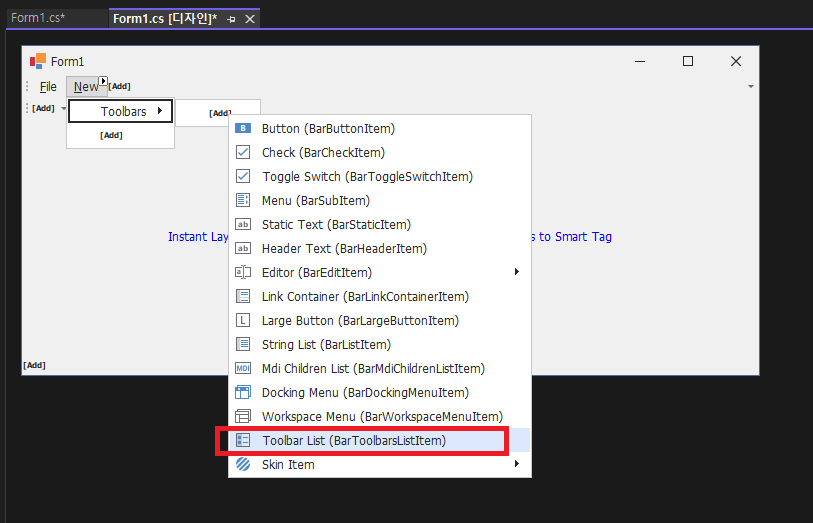Click [Add] on the second toolbar row
The height and width of the screenshot is (523, 813).
click(43, 108)
